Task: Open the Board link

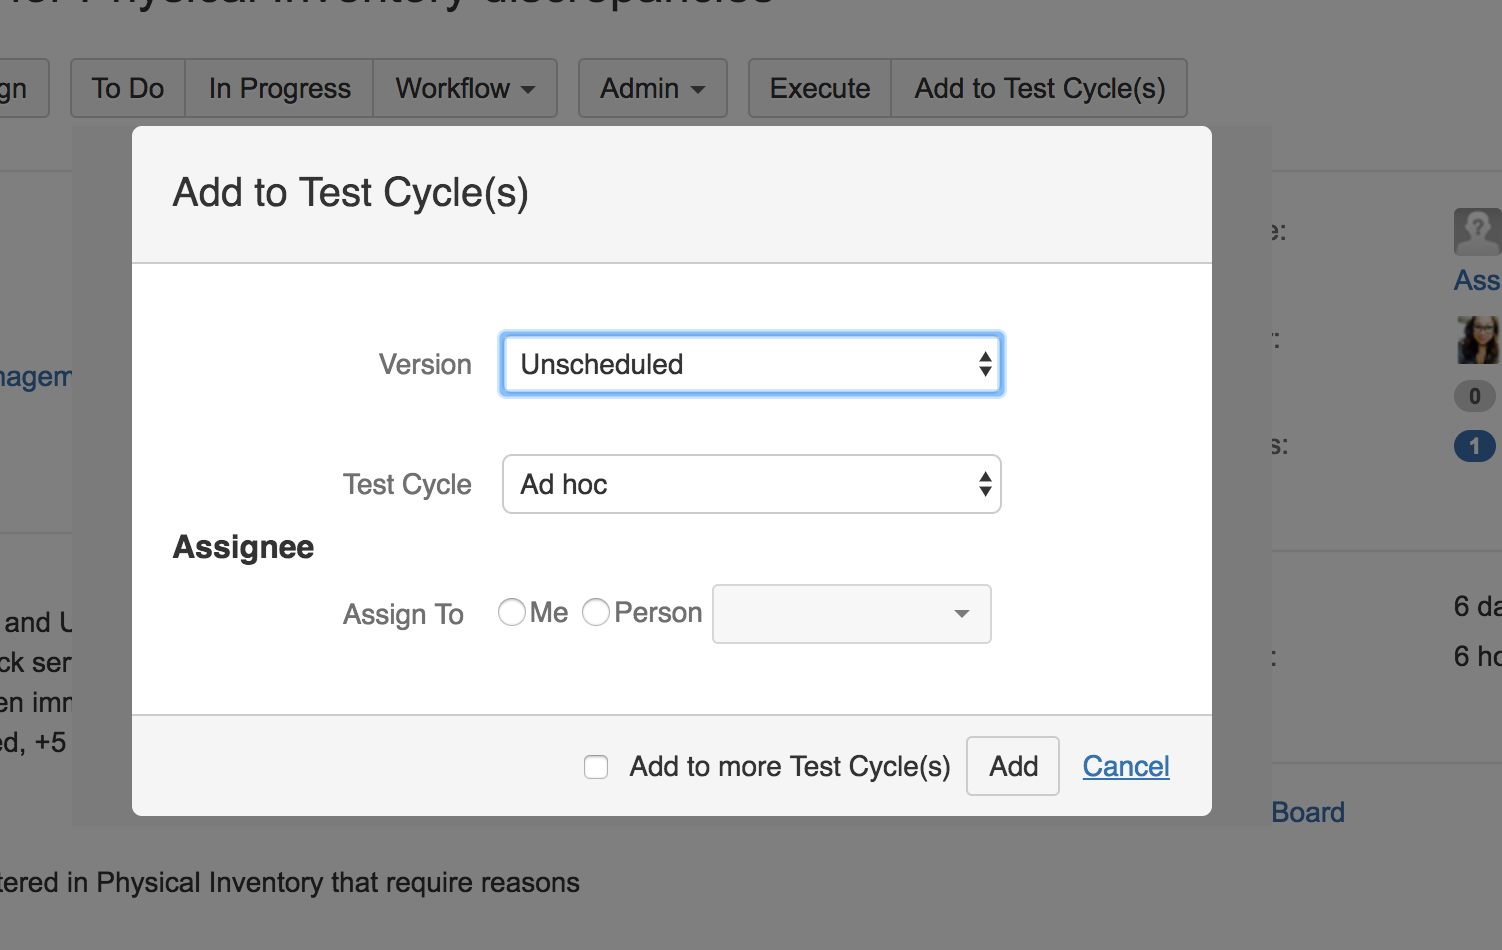Action: click(x=1308, y=812)
